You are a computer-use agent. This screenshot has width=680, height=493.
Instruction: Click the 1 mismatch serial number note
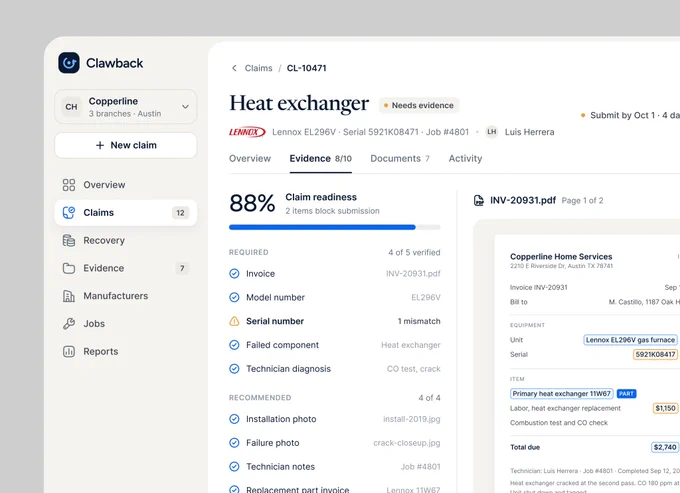click(419, 321)
